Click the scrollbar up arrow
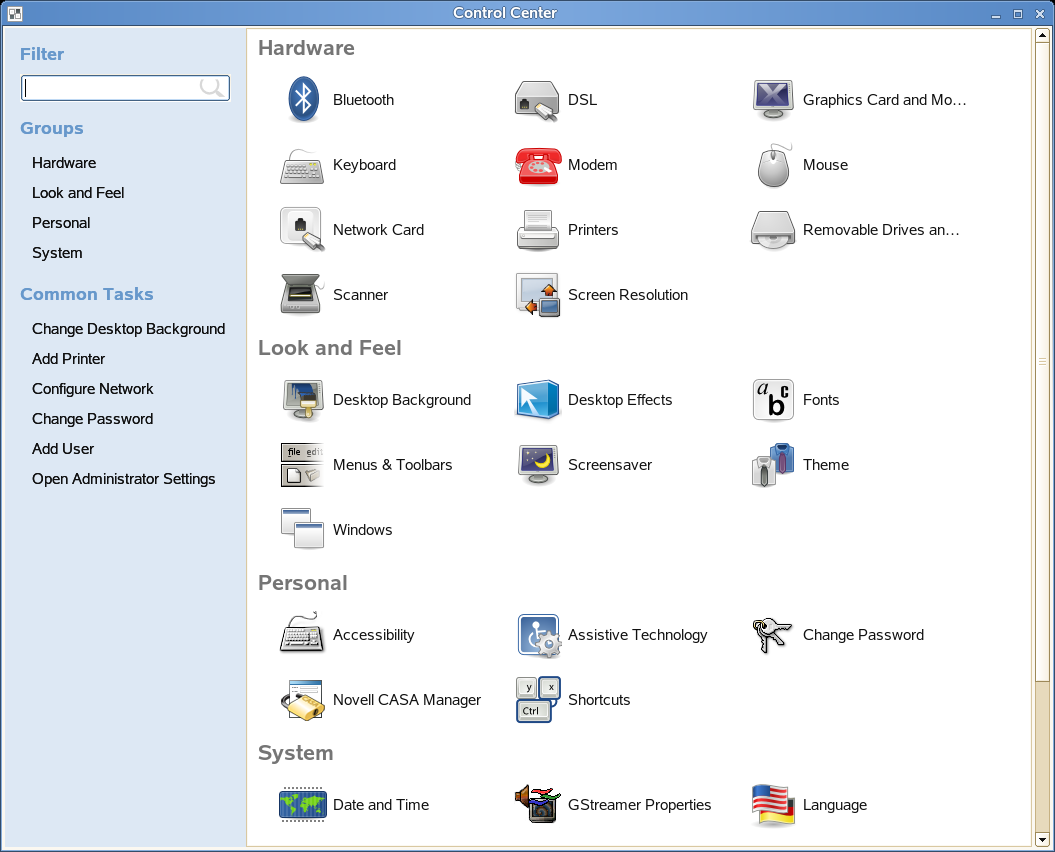This screenshot has width=1055, height=852. click(x=1042, y=35)
